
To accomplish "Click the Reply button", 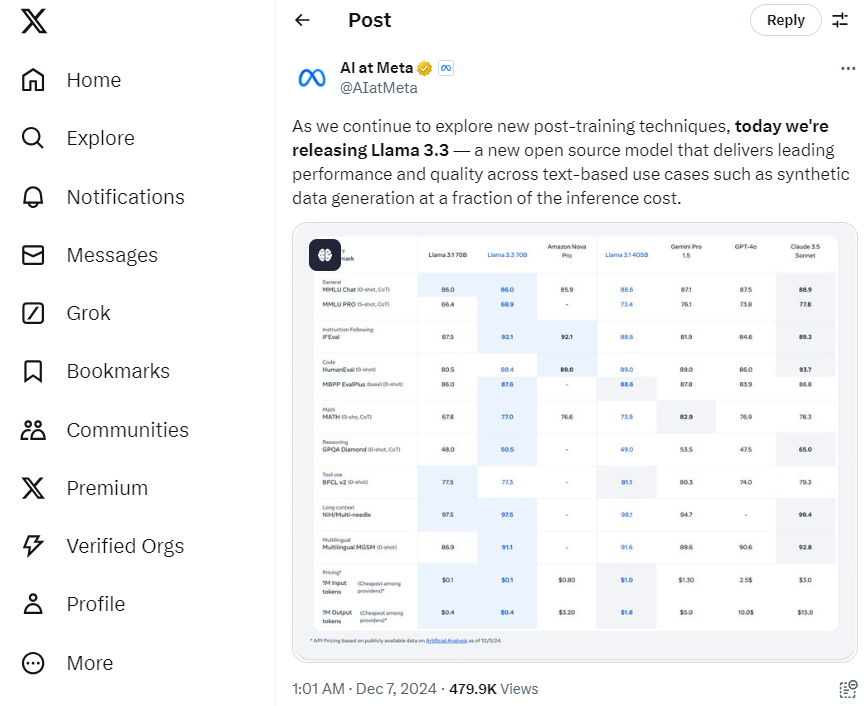I will tap(786, 20).
